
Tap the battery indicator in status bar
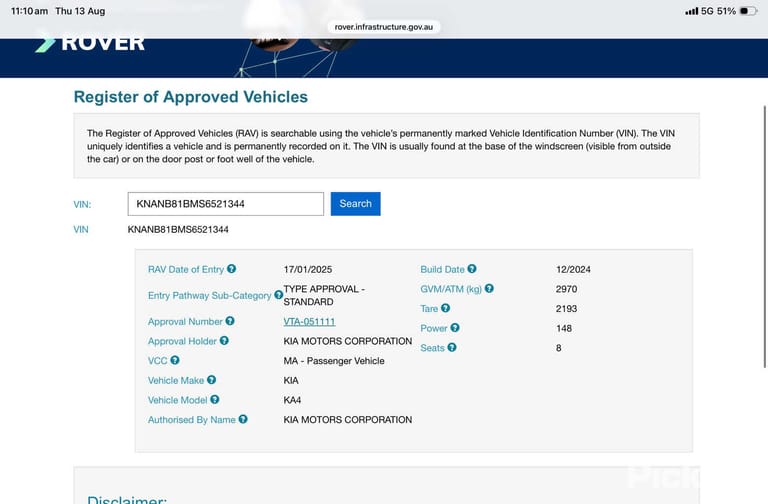tap(748, 11)
